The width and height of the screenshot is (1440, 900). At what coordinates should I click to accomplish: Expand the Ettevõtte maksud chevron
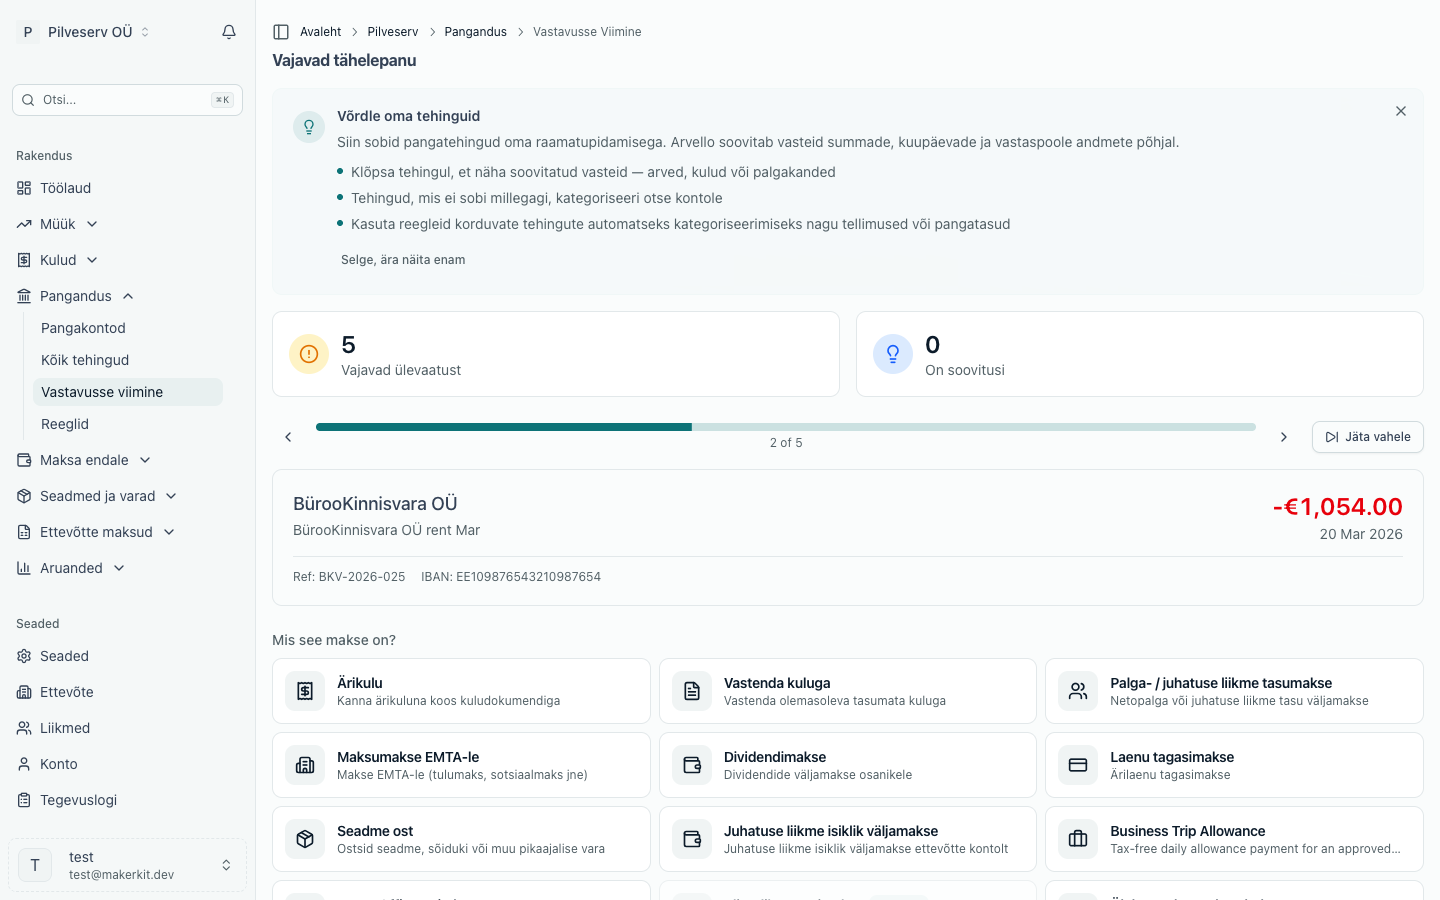point(169,532)
